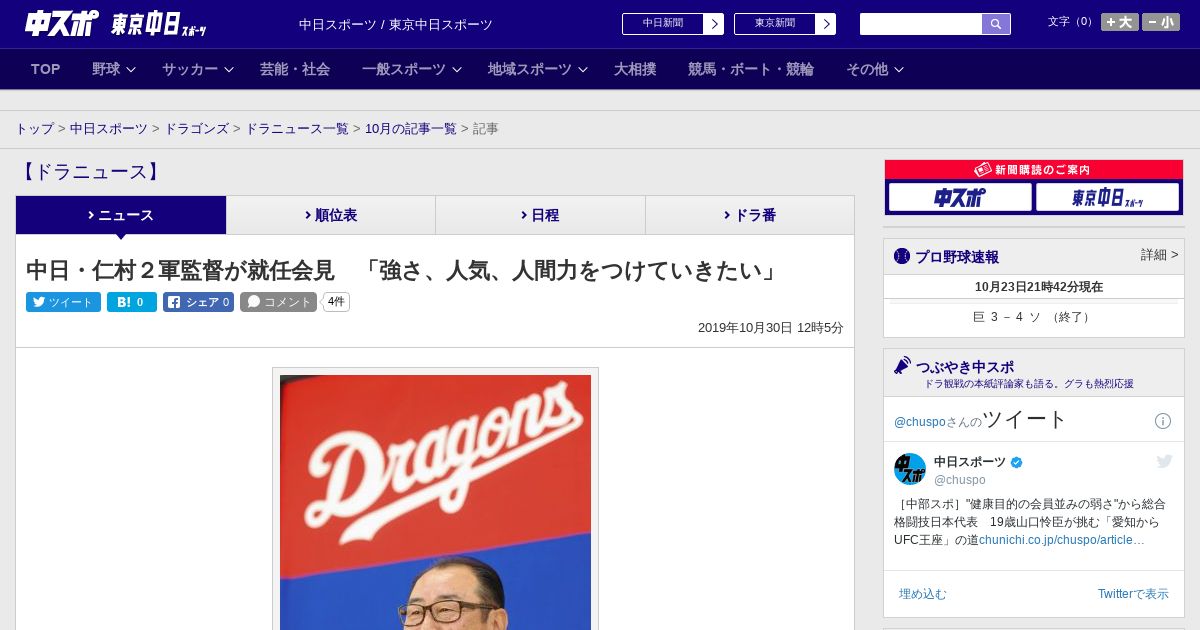1200x630 pixels.
Task: Click the Facebook シェア button
Action: pyautogui.click(x=198, y=302)
